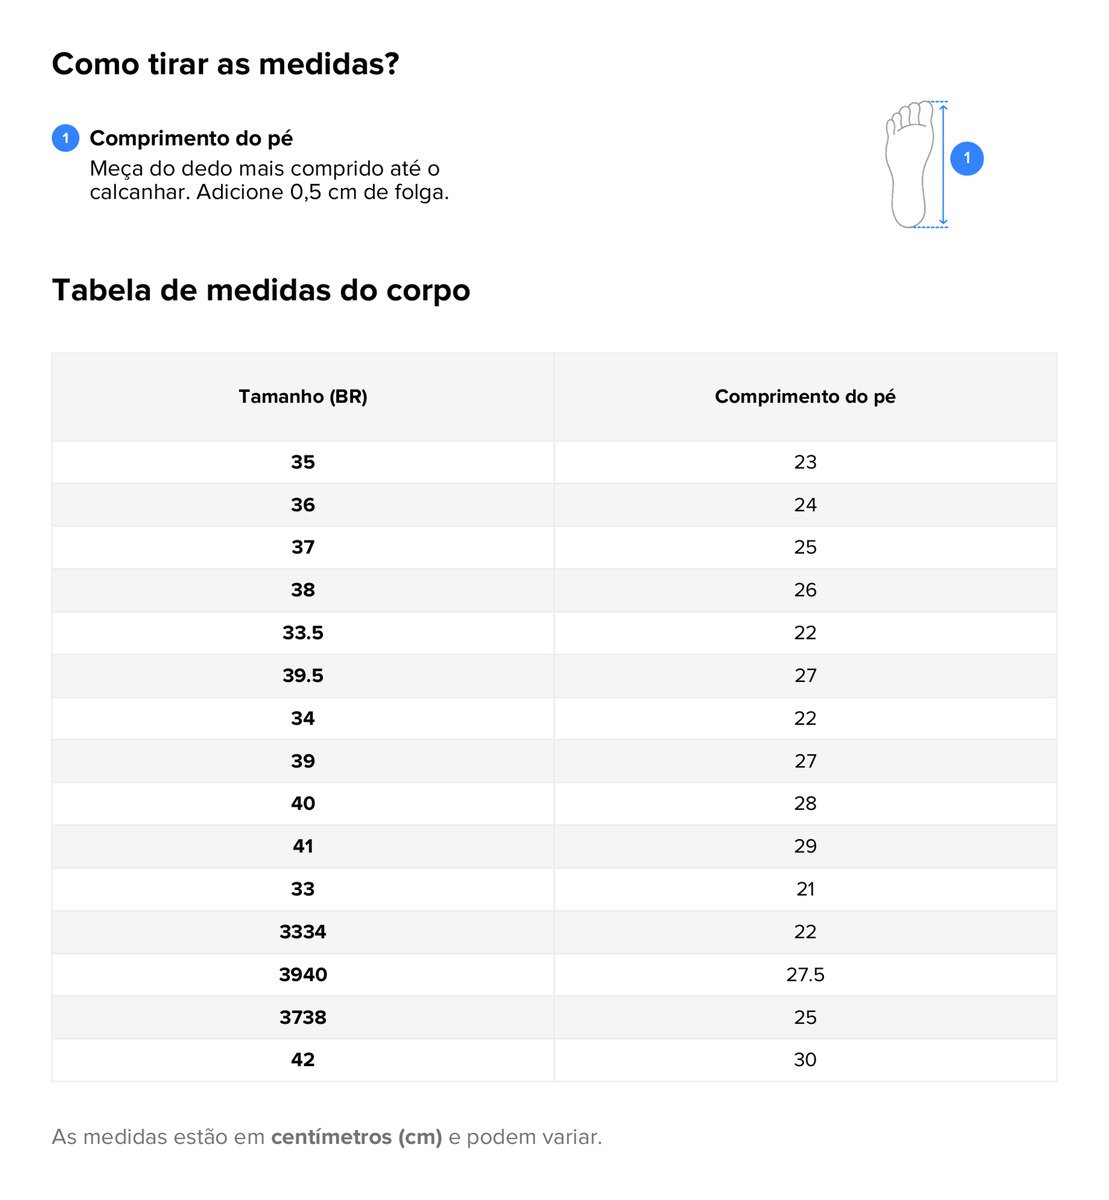
Task: Click the foot outline illustration
Action: (908, 165)
